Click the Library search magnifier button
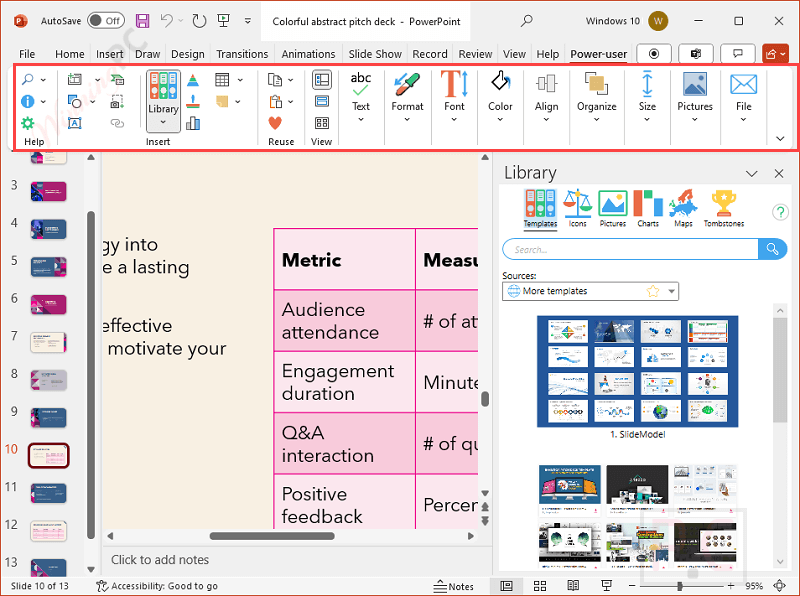Screen dimensions: 800x596 pos(773,249)
